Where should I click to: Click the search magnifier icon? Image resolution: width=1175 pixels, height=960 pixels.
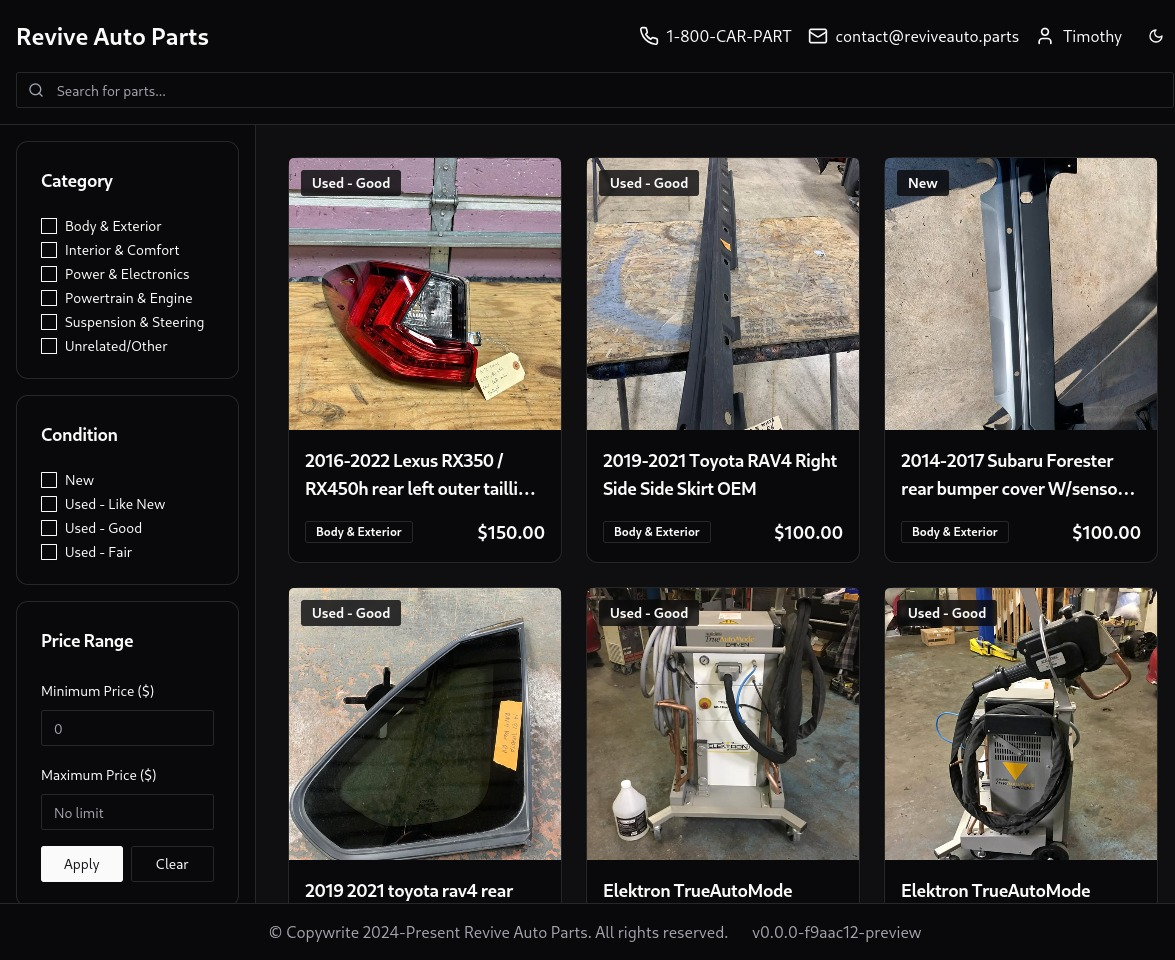click(36, 90)
